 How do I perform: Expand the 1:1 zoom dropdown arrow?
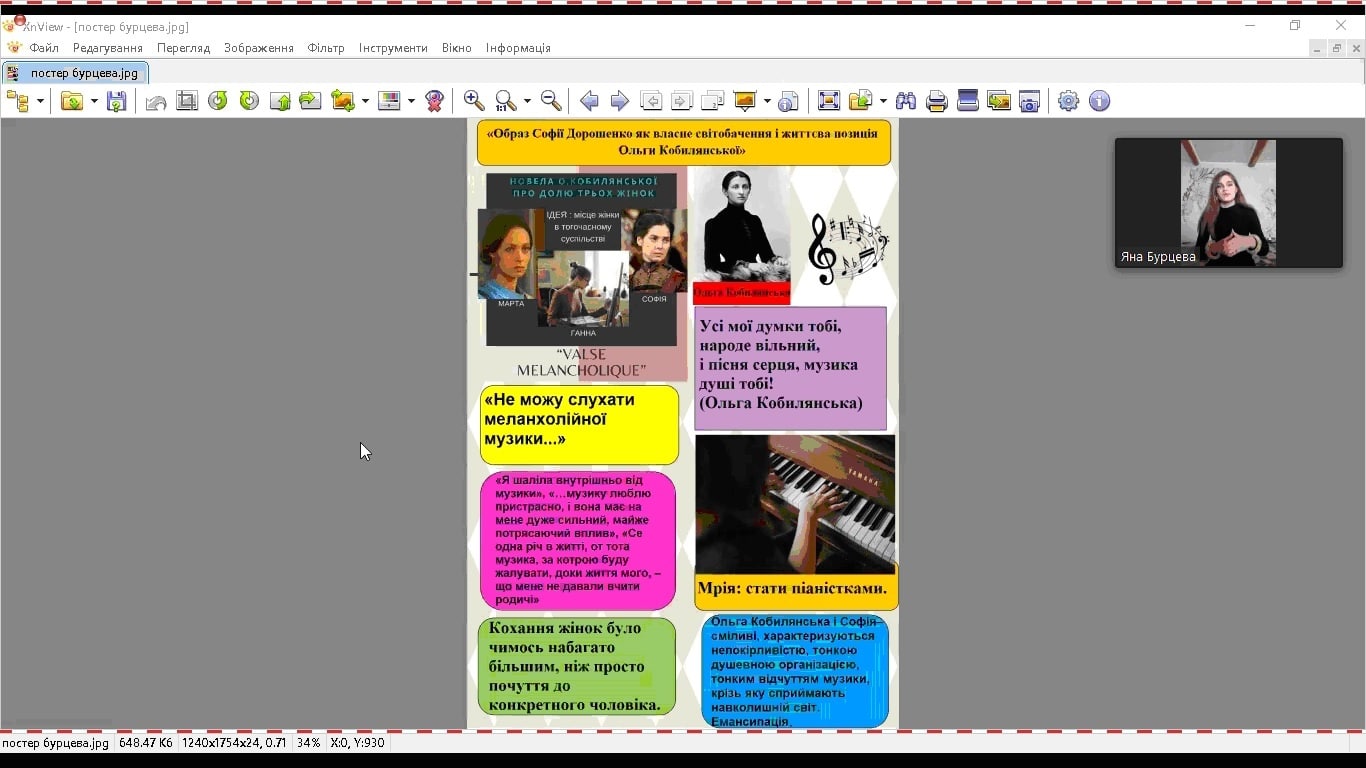[527, 101]
